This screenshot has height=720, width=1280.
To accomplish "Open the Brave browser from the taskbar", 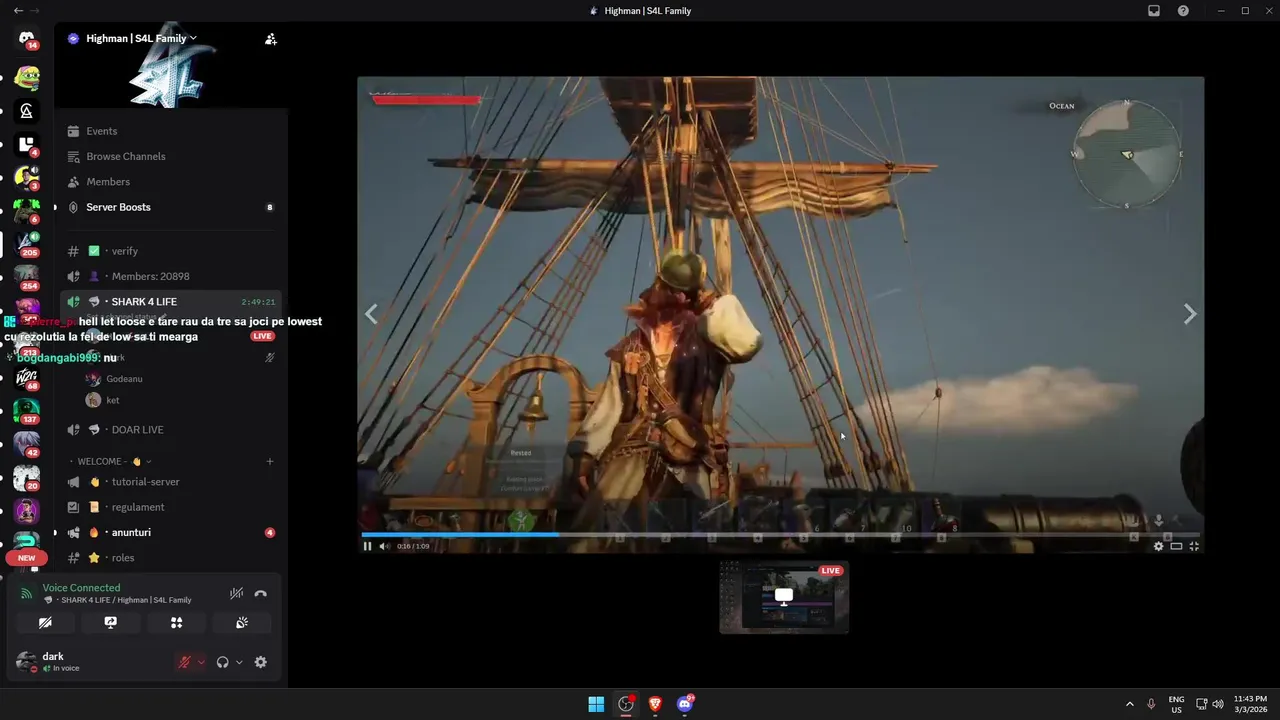I will pos(655,704).
